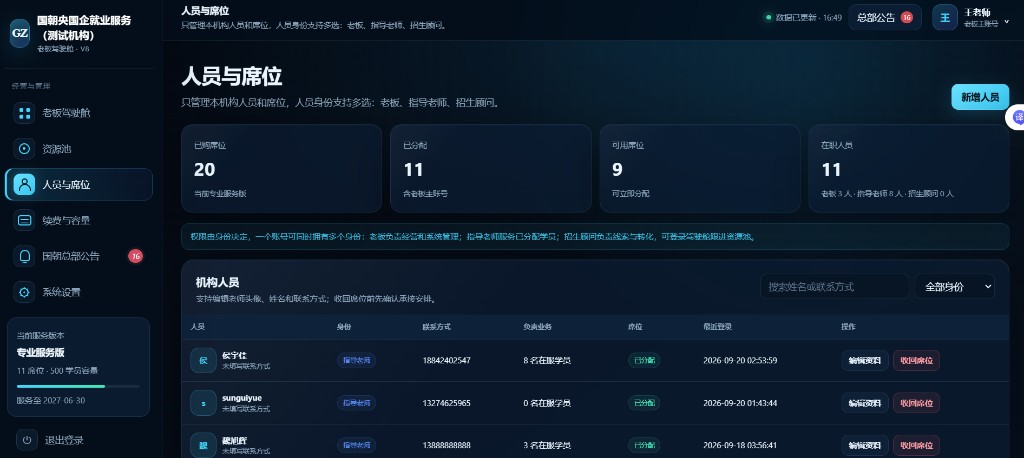This screenshot has width=1024, height=458.
Task: Click the 联系方式 column header
Action: [x=436, y=326]
